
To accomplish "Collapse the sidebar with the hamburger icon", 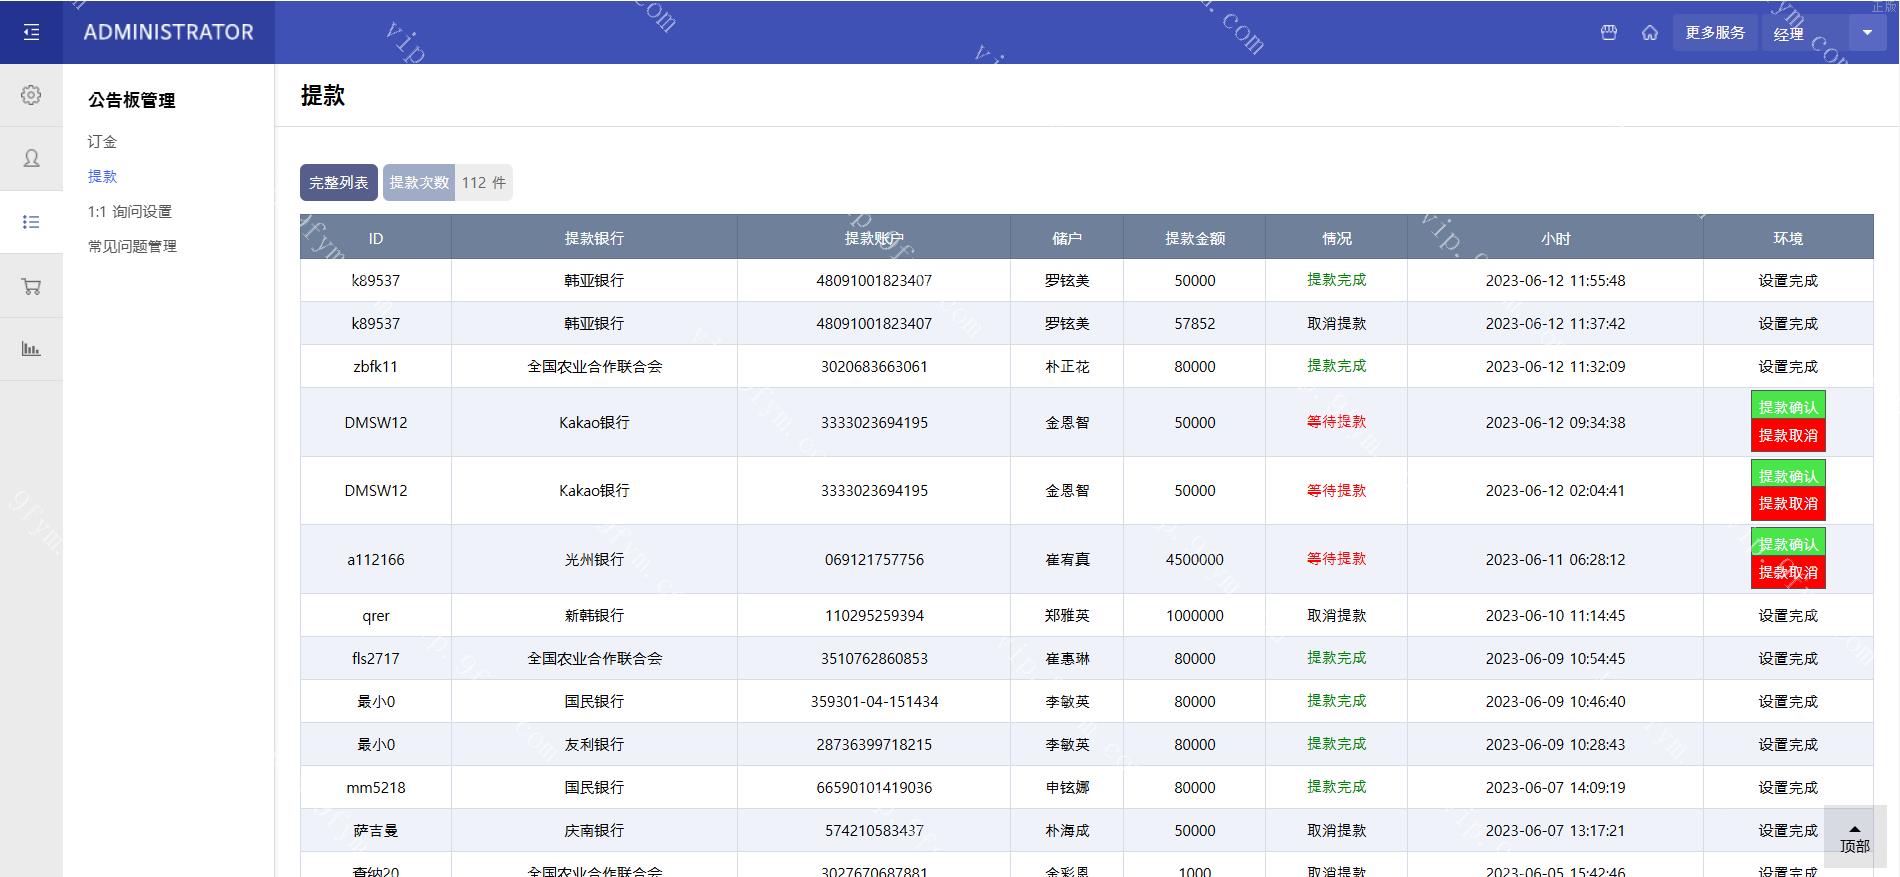I will tap(31, 32).
